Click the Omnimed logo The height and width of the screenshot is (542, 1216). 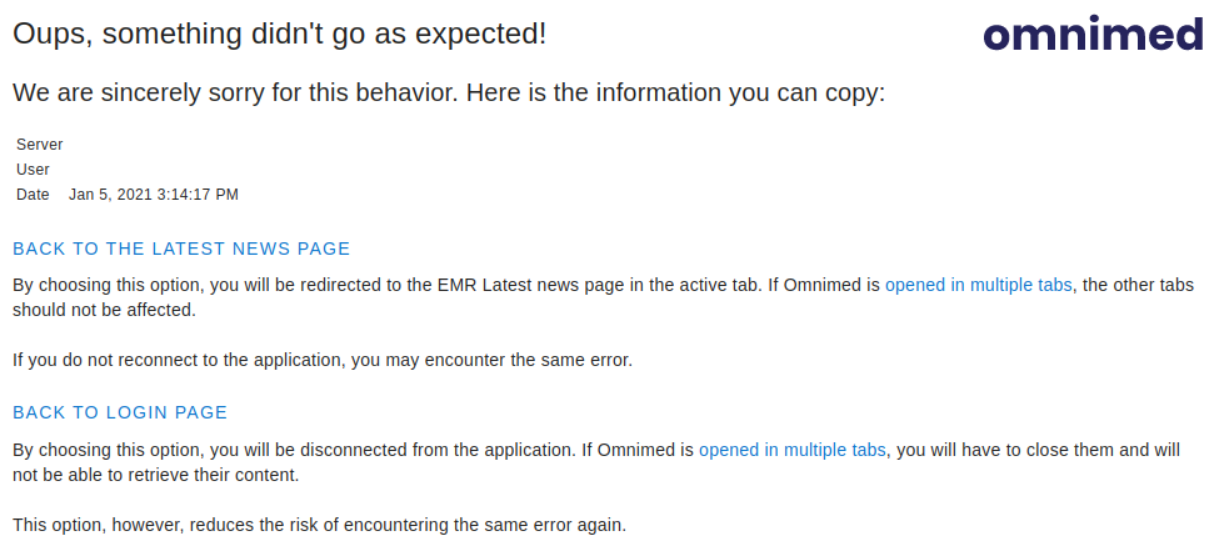point(1093,34)
